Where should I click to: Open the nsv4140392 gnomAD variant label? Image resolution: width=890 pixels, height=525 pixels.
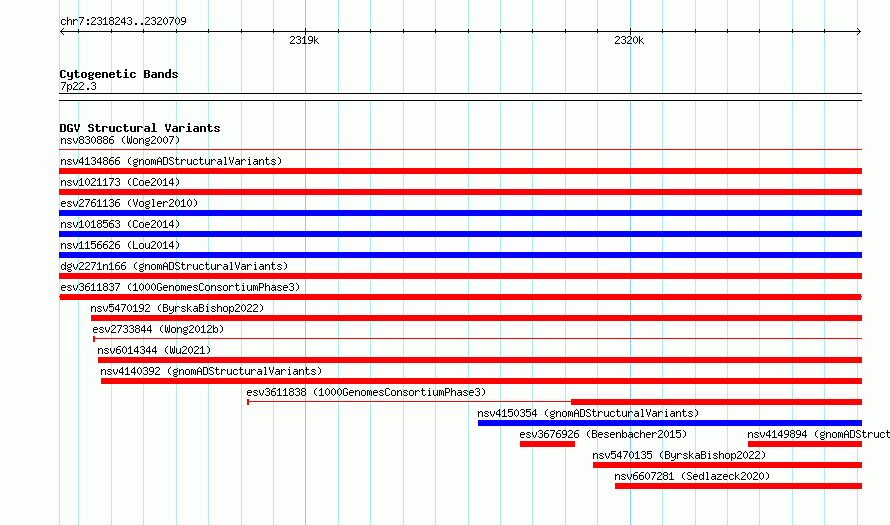(211, 371)
